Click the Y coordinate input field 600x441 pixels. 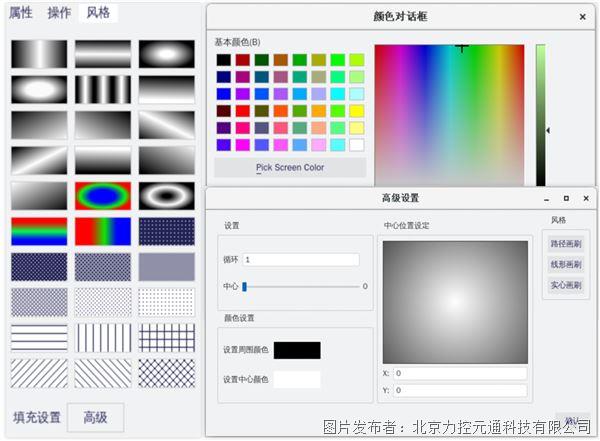(x=460, y=390)
